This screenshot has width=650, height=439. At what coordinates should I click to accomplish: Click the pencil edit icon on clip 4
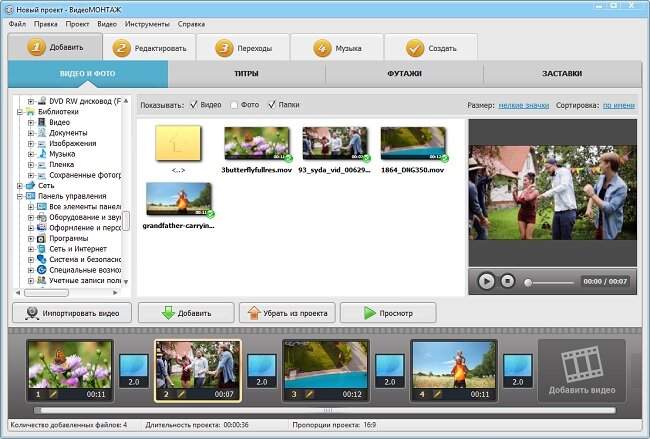pos(437,394)
